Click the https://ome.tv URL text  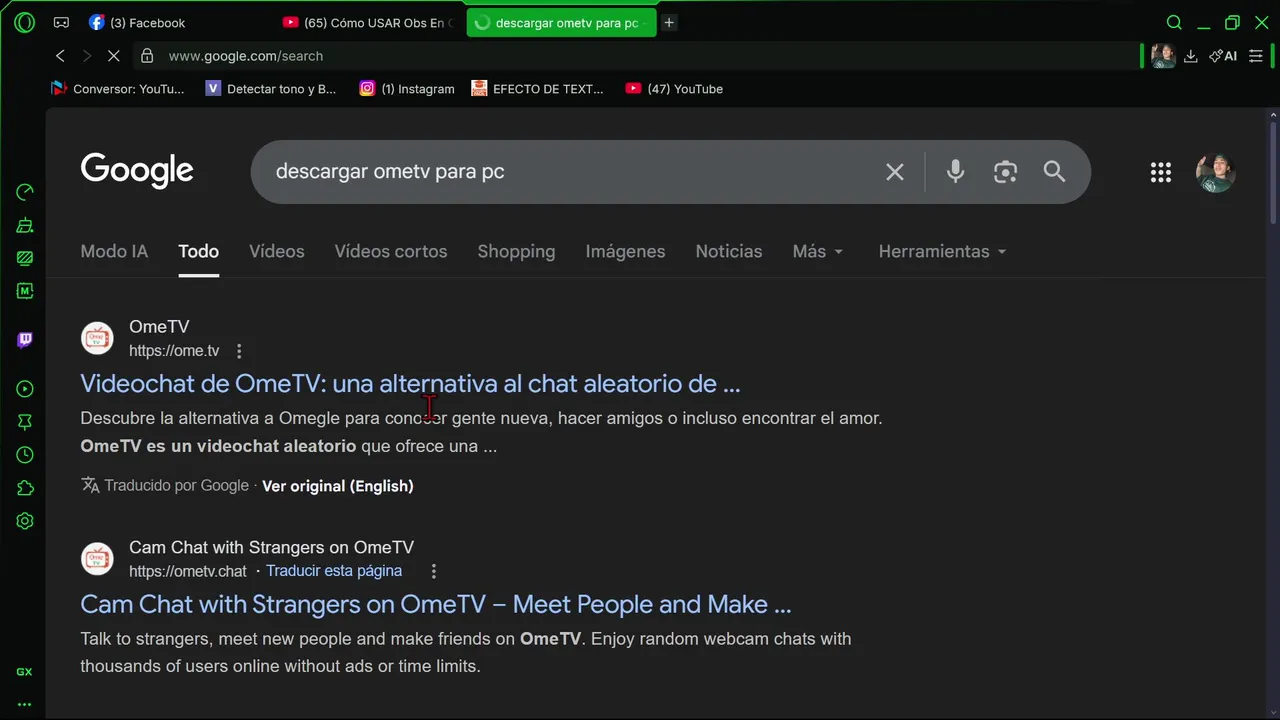click(174, 351)
